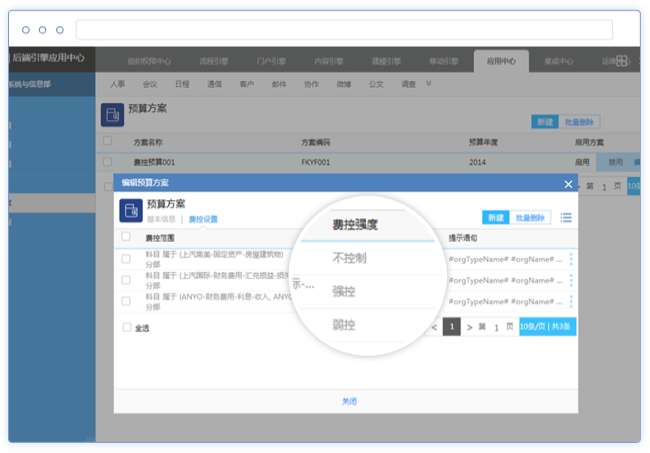Go to the next page using the > arrow
The image size is (650, 453).
470,327
